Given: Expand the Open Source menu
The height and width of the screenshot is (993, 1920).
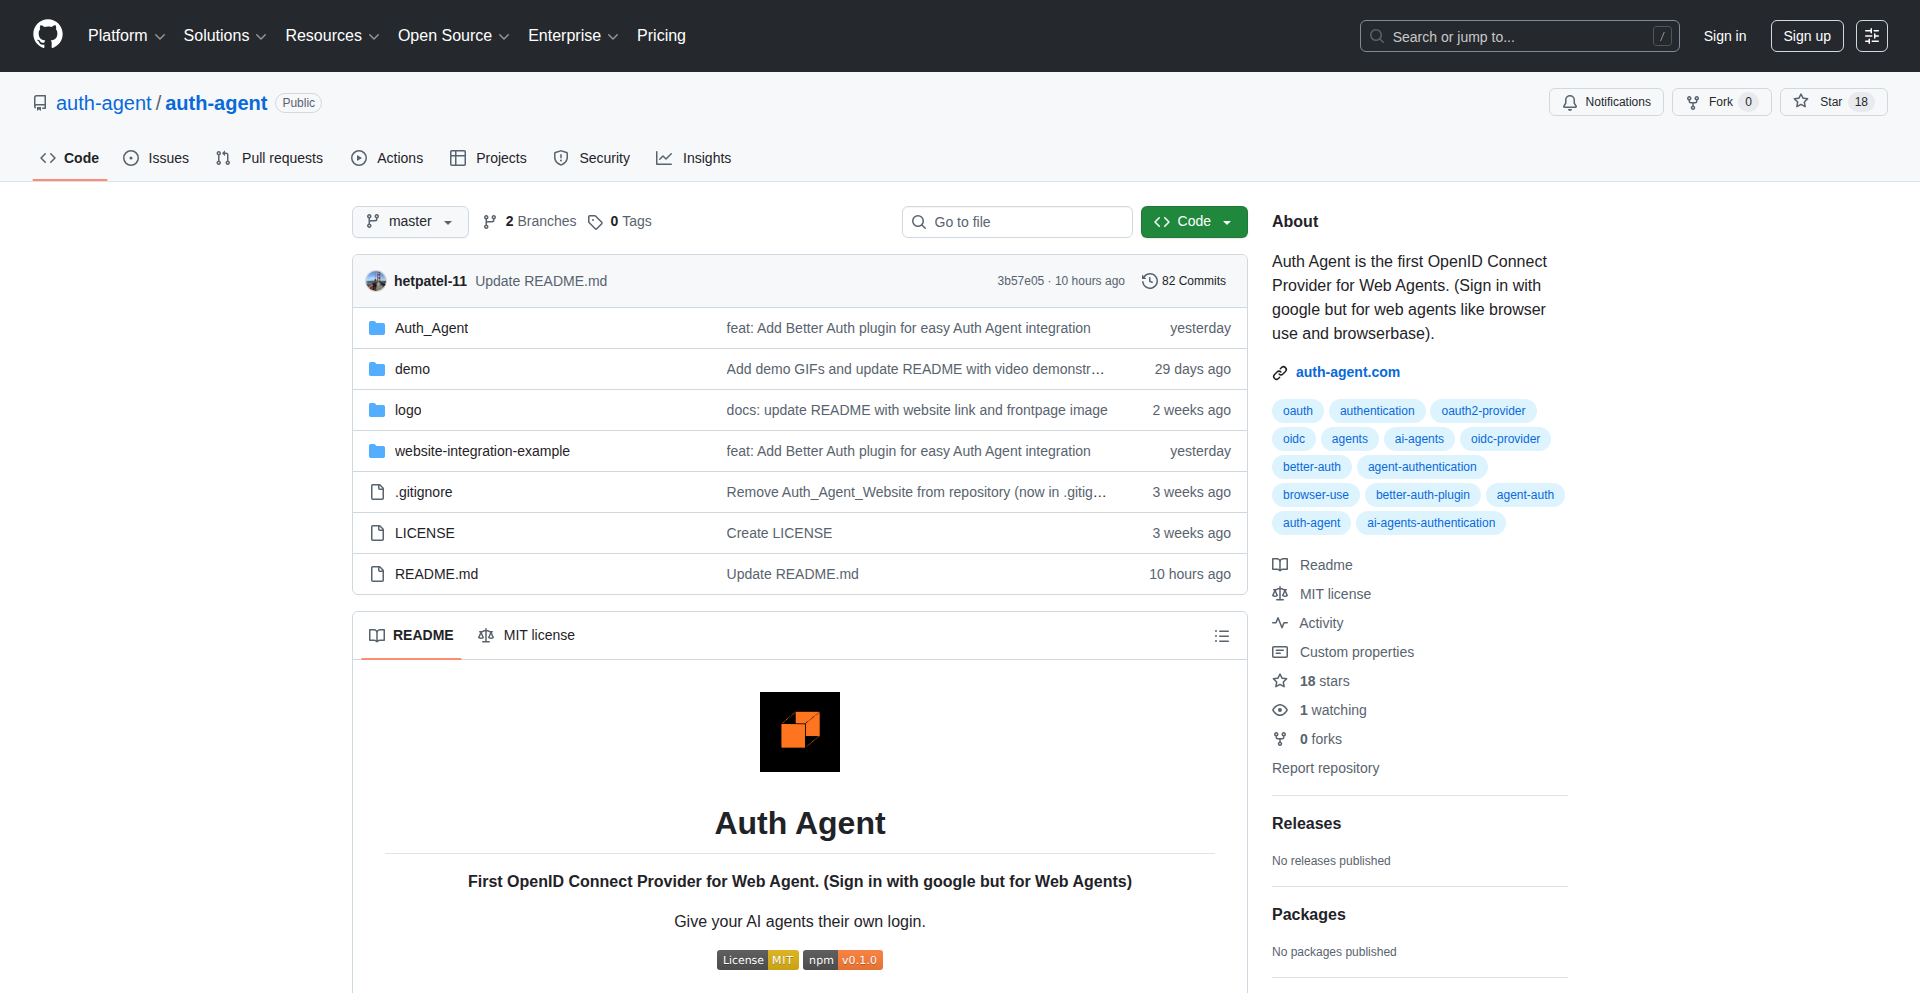Looking at the screenshot, I should [454, 36].
